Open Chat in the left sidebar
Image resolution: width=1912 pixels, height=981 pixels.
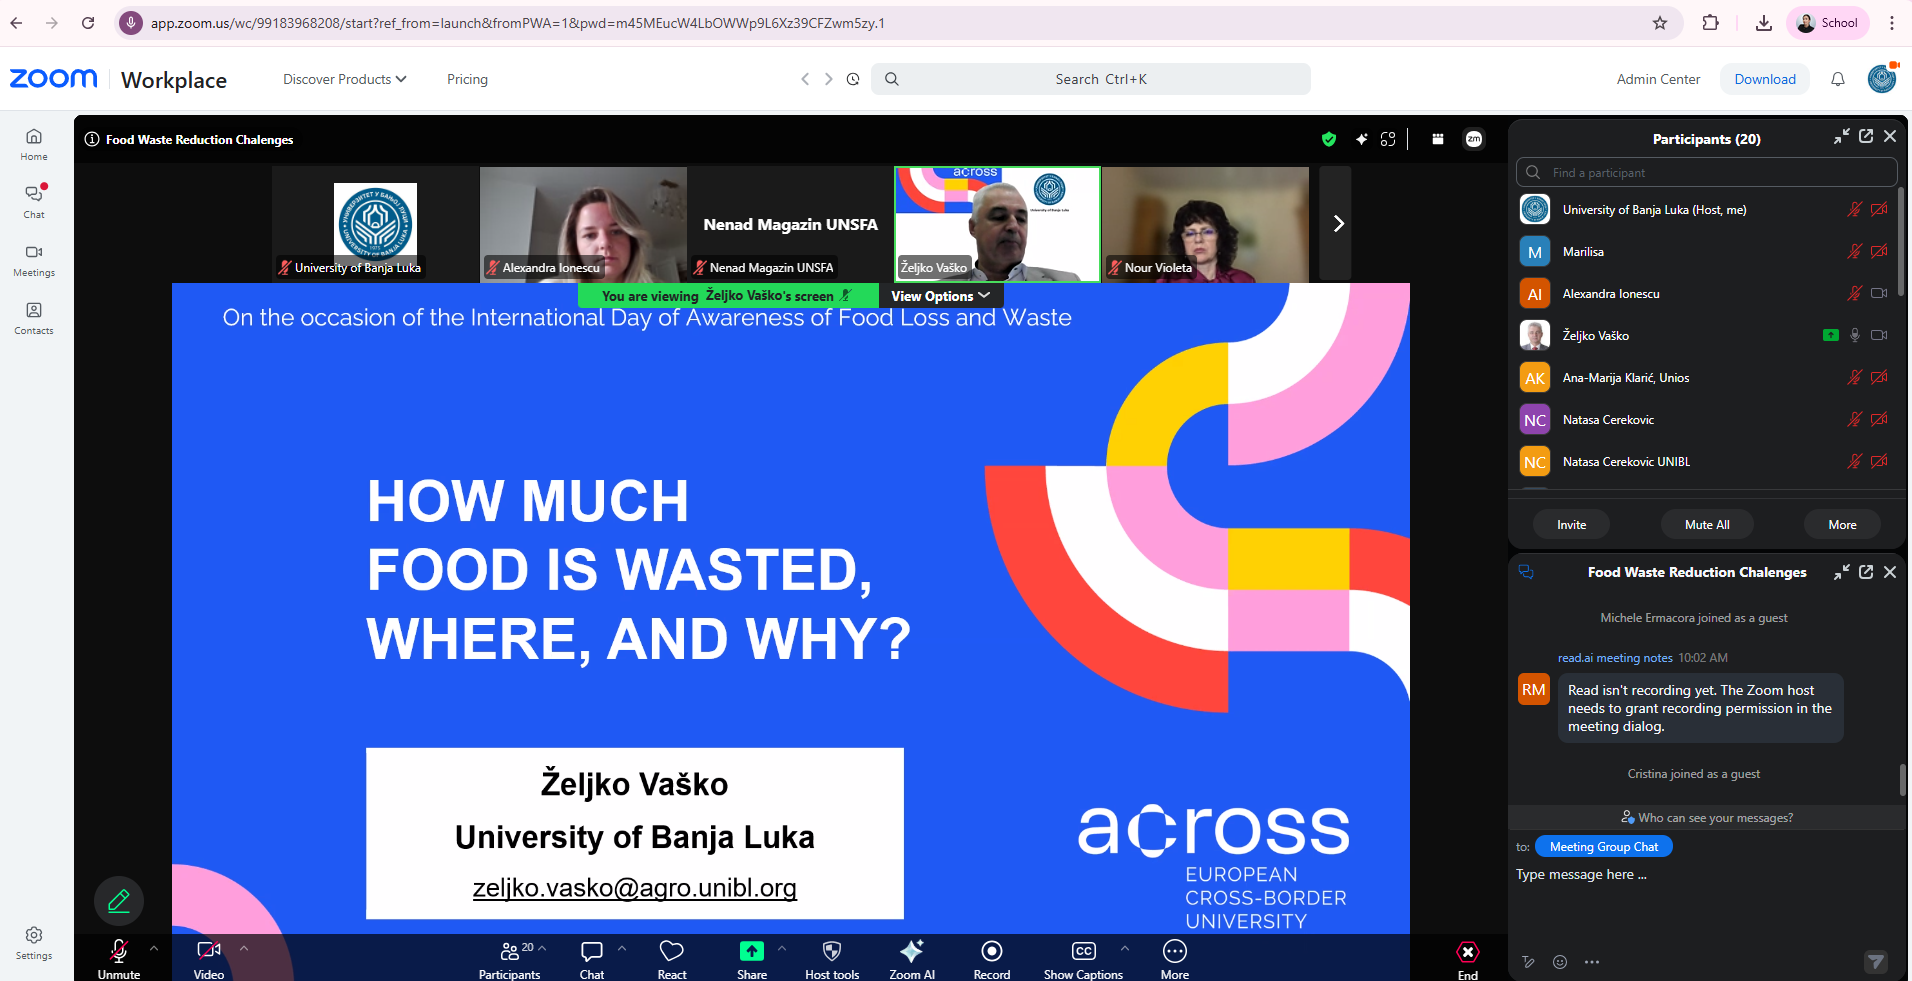pyautogui.click(x=34, y=201)
